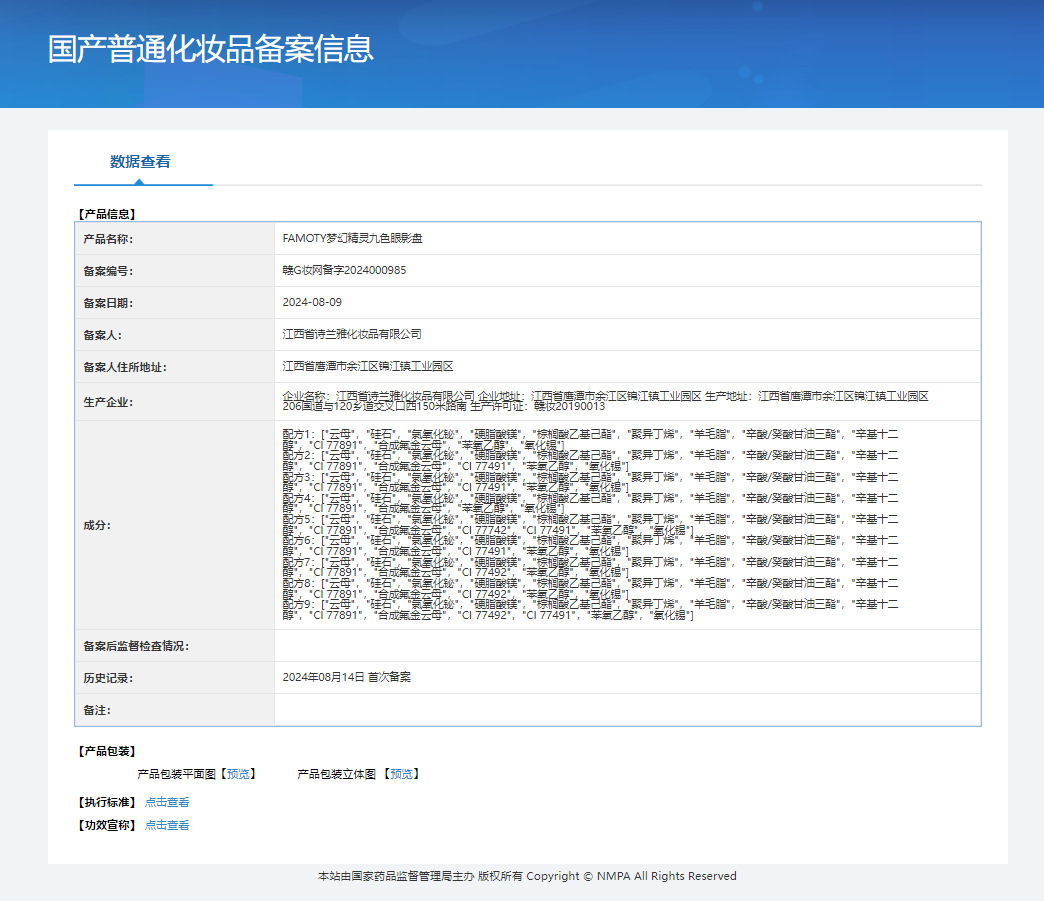Click history entry 2024年08月14日 首次备案
The height and width of the screenshot is (901, 1044).
[x=346, y=677]
